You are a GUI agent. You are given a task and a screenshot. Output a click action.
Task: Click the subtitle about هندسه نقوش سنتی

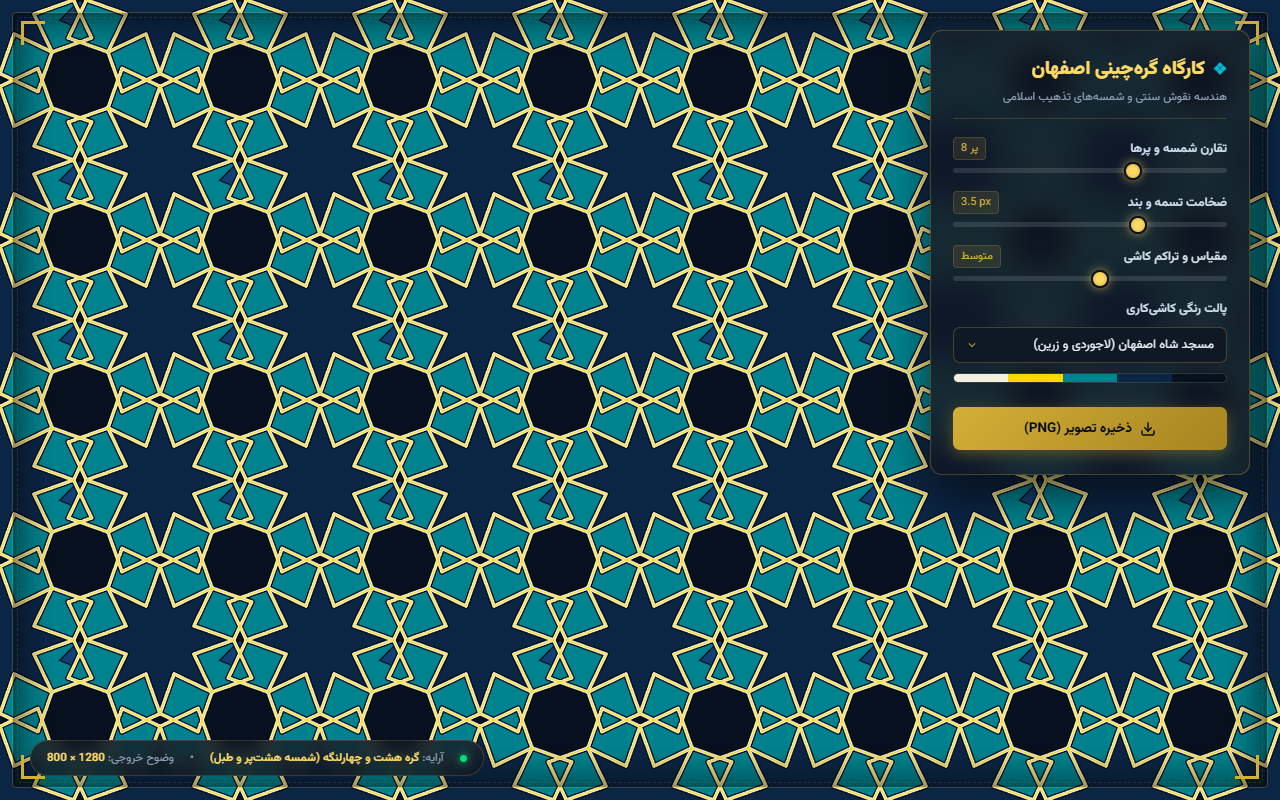[1114, 97]
